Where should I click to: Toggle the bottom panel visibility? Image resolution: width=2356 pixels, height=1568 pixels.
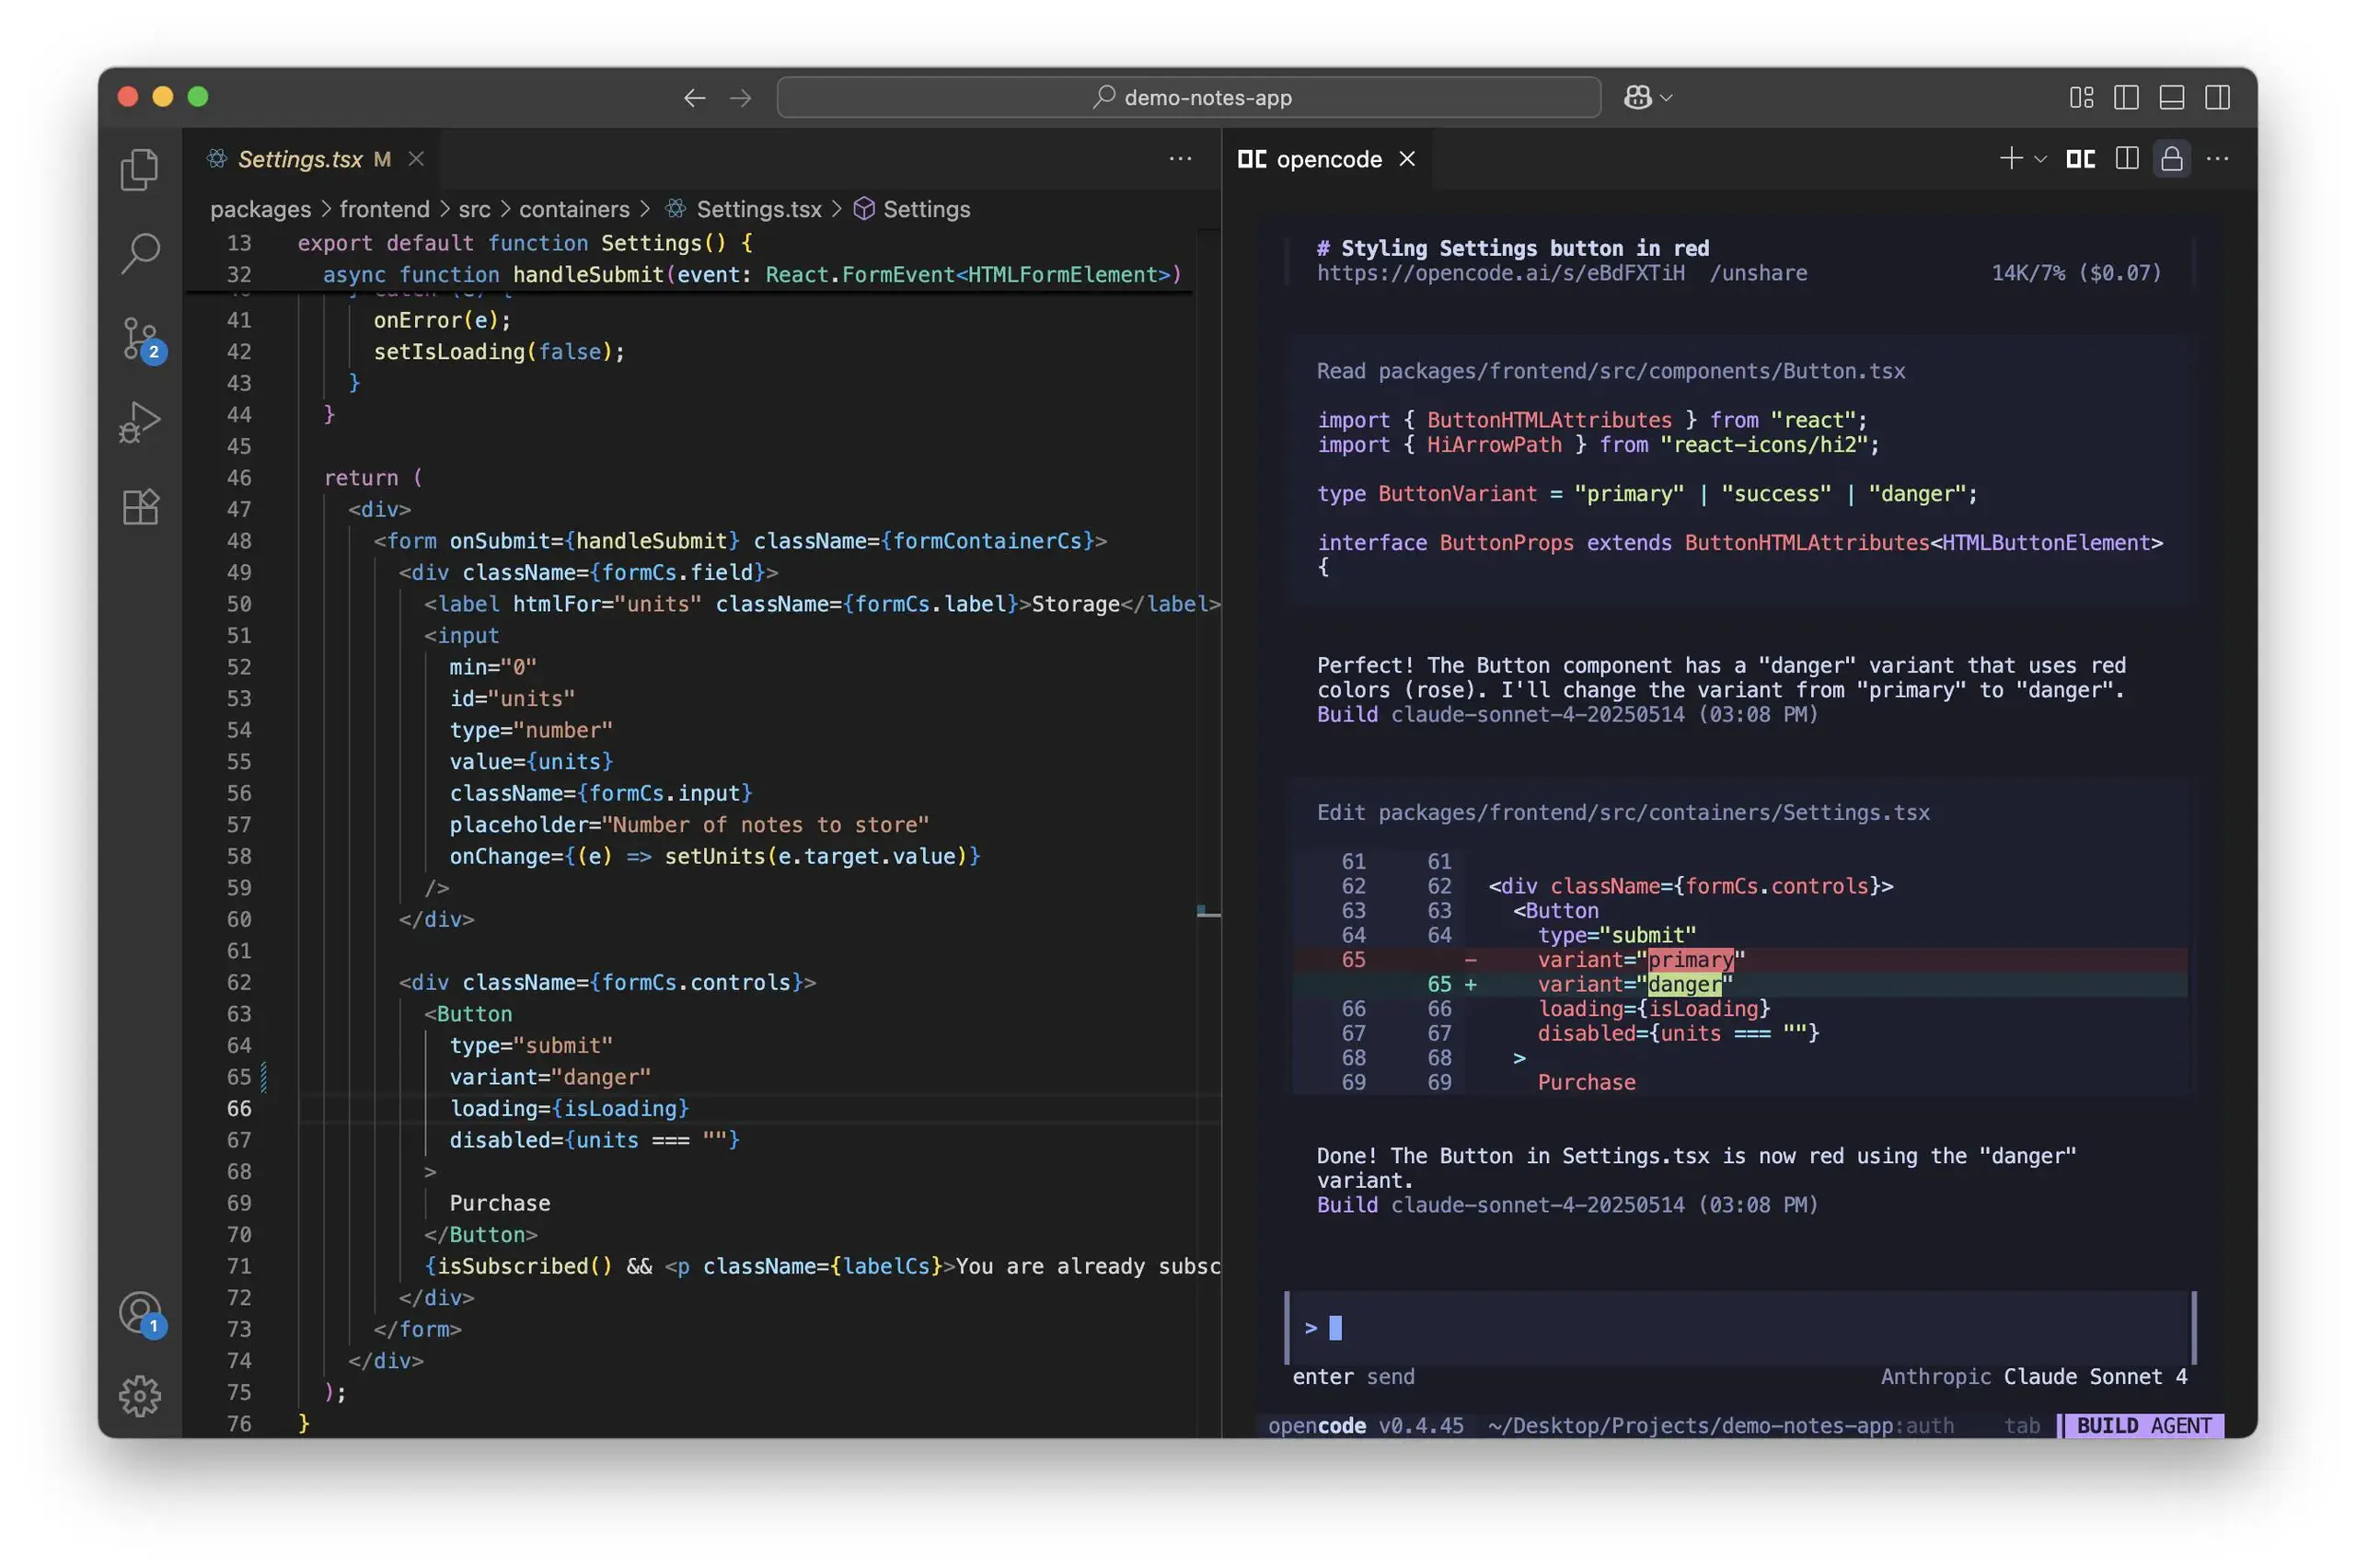[2171, 97]
